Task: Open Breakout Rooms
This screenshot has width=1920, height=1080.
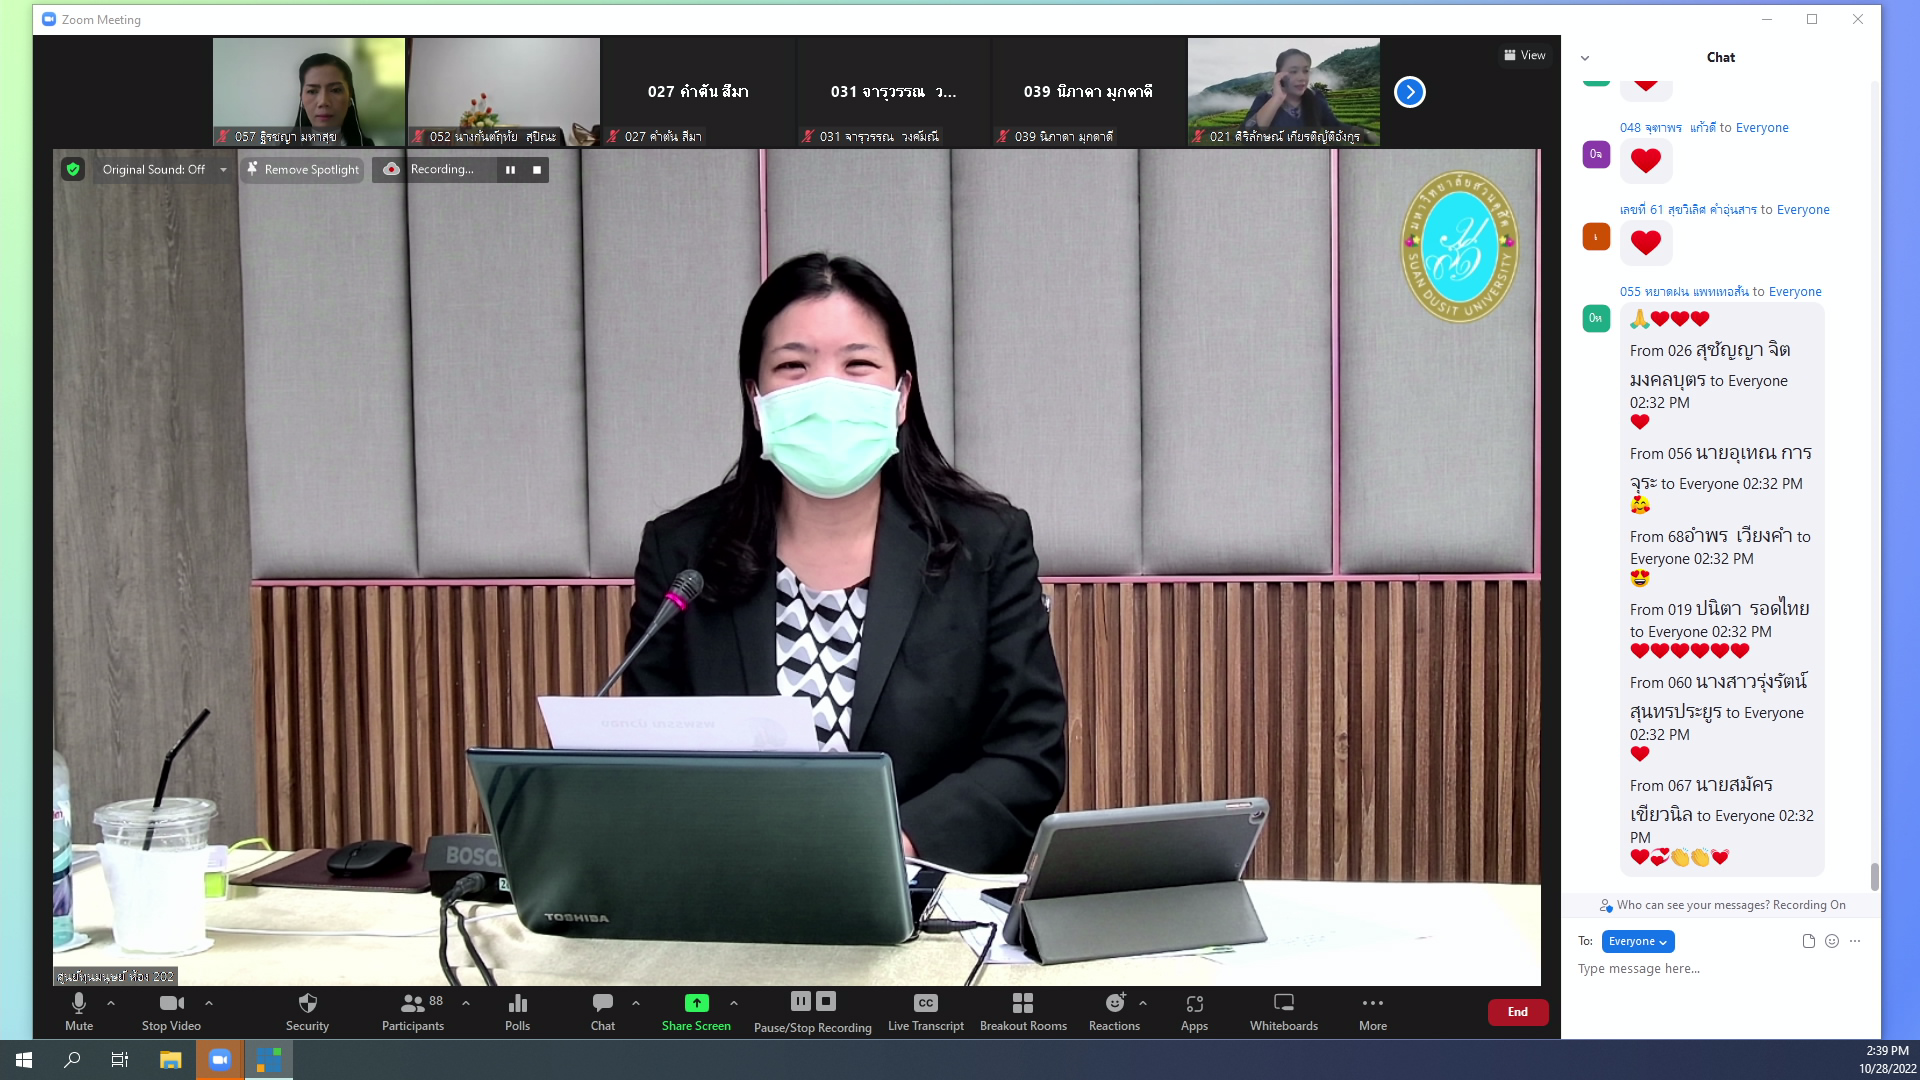Action: click(1023, 1011)
